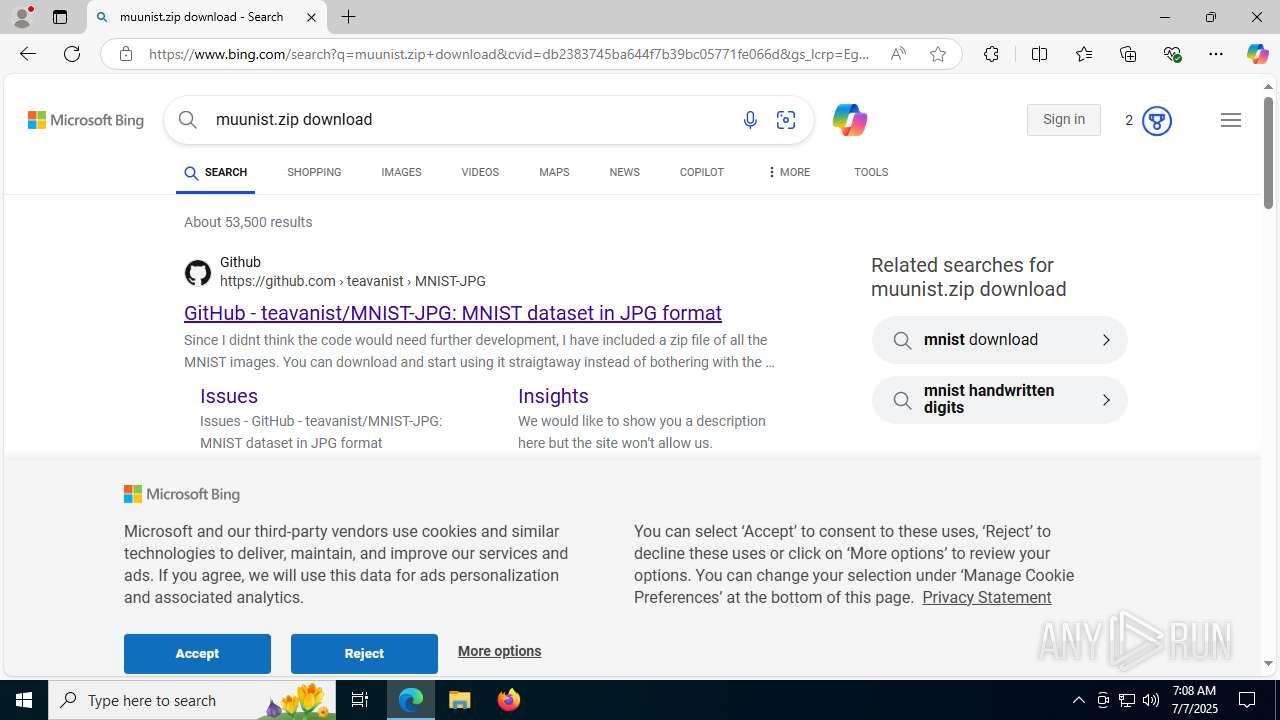Click More options in cookie banner

(x=499, y=651)
